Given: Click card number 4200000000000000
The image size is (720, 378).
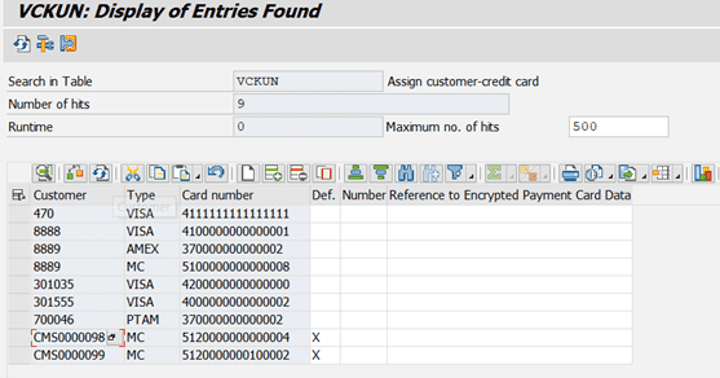Looking at the screenshot, I should [x=245, y=284].
